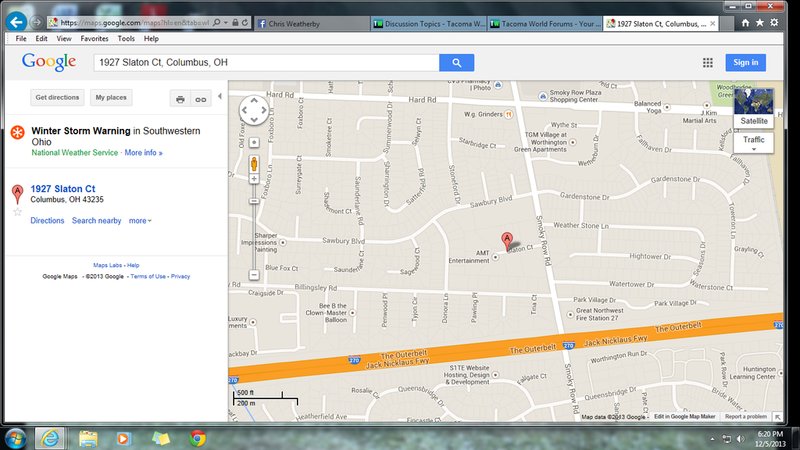Viewport: 800px width, 450px height.
Task: Click in the Google Maps search field
Action: [266, 63]
